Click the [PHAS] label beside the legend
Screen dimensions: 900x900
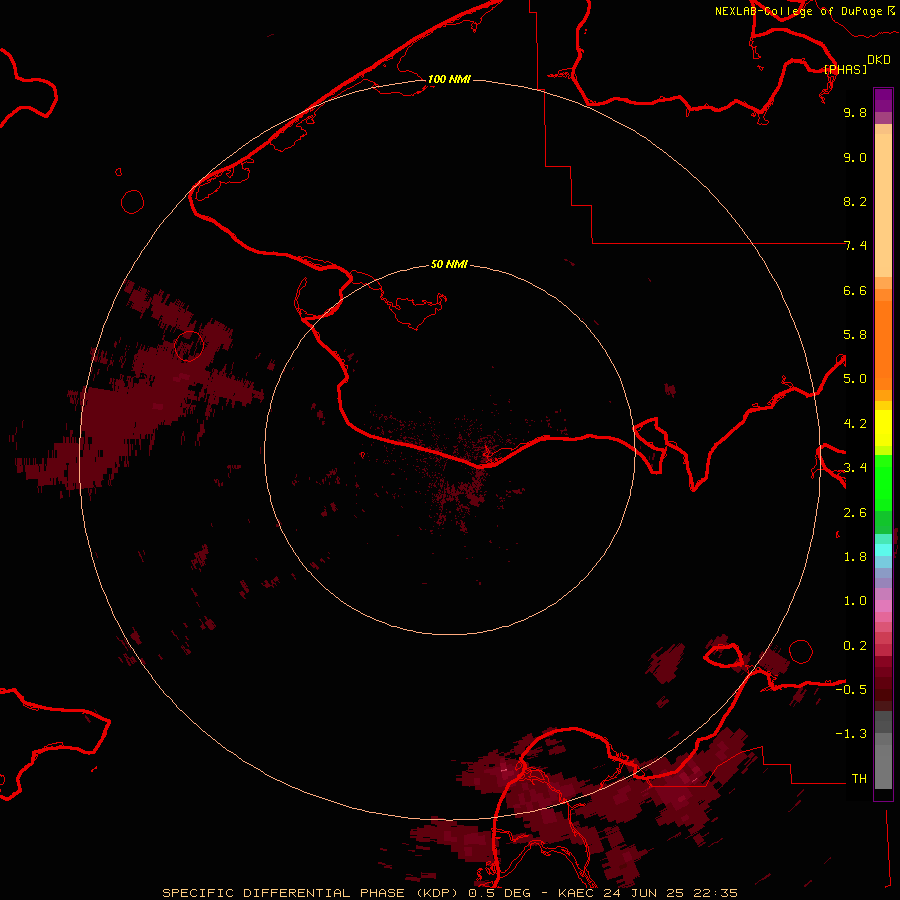(845, 69)
